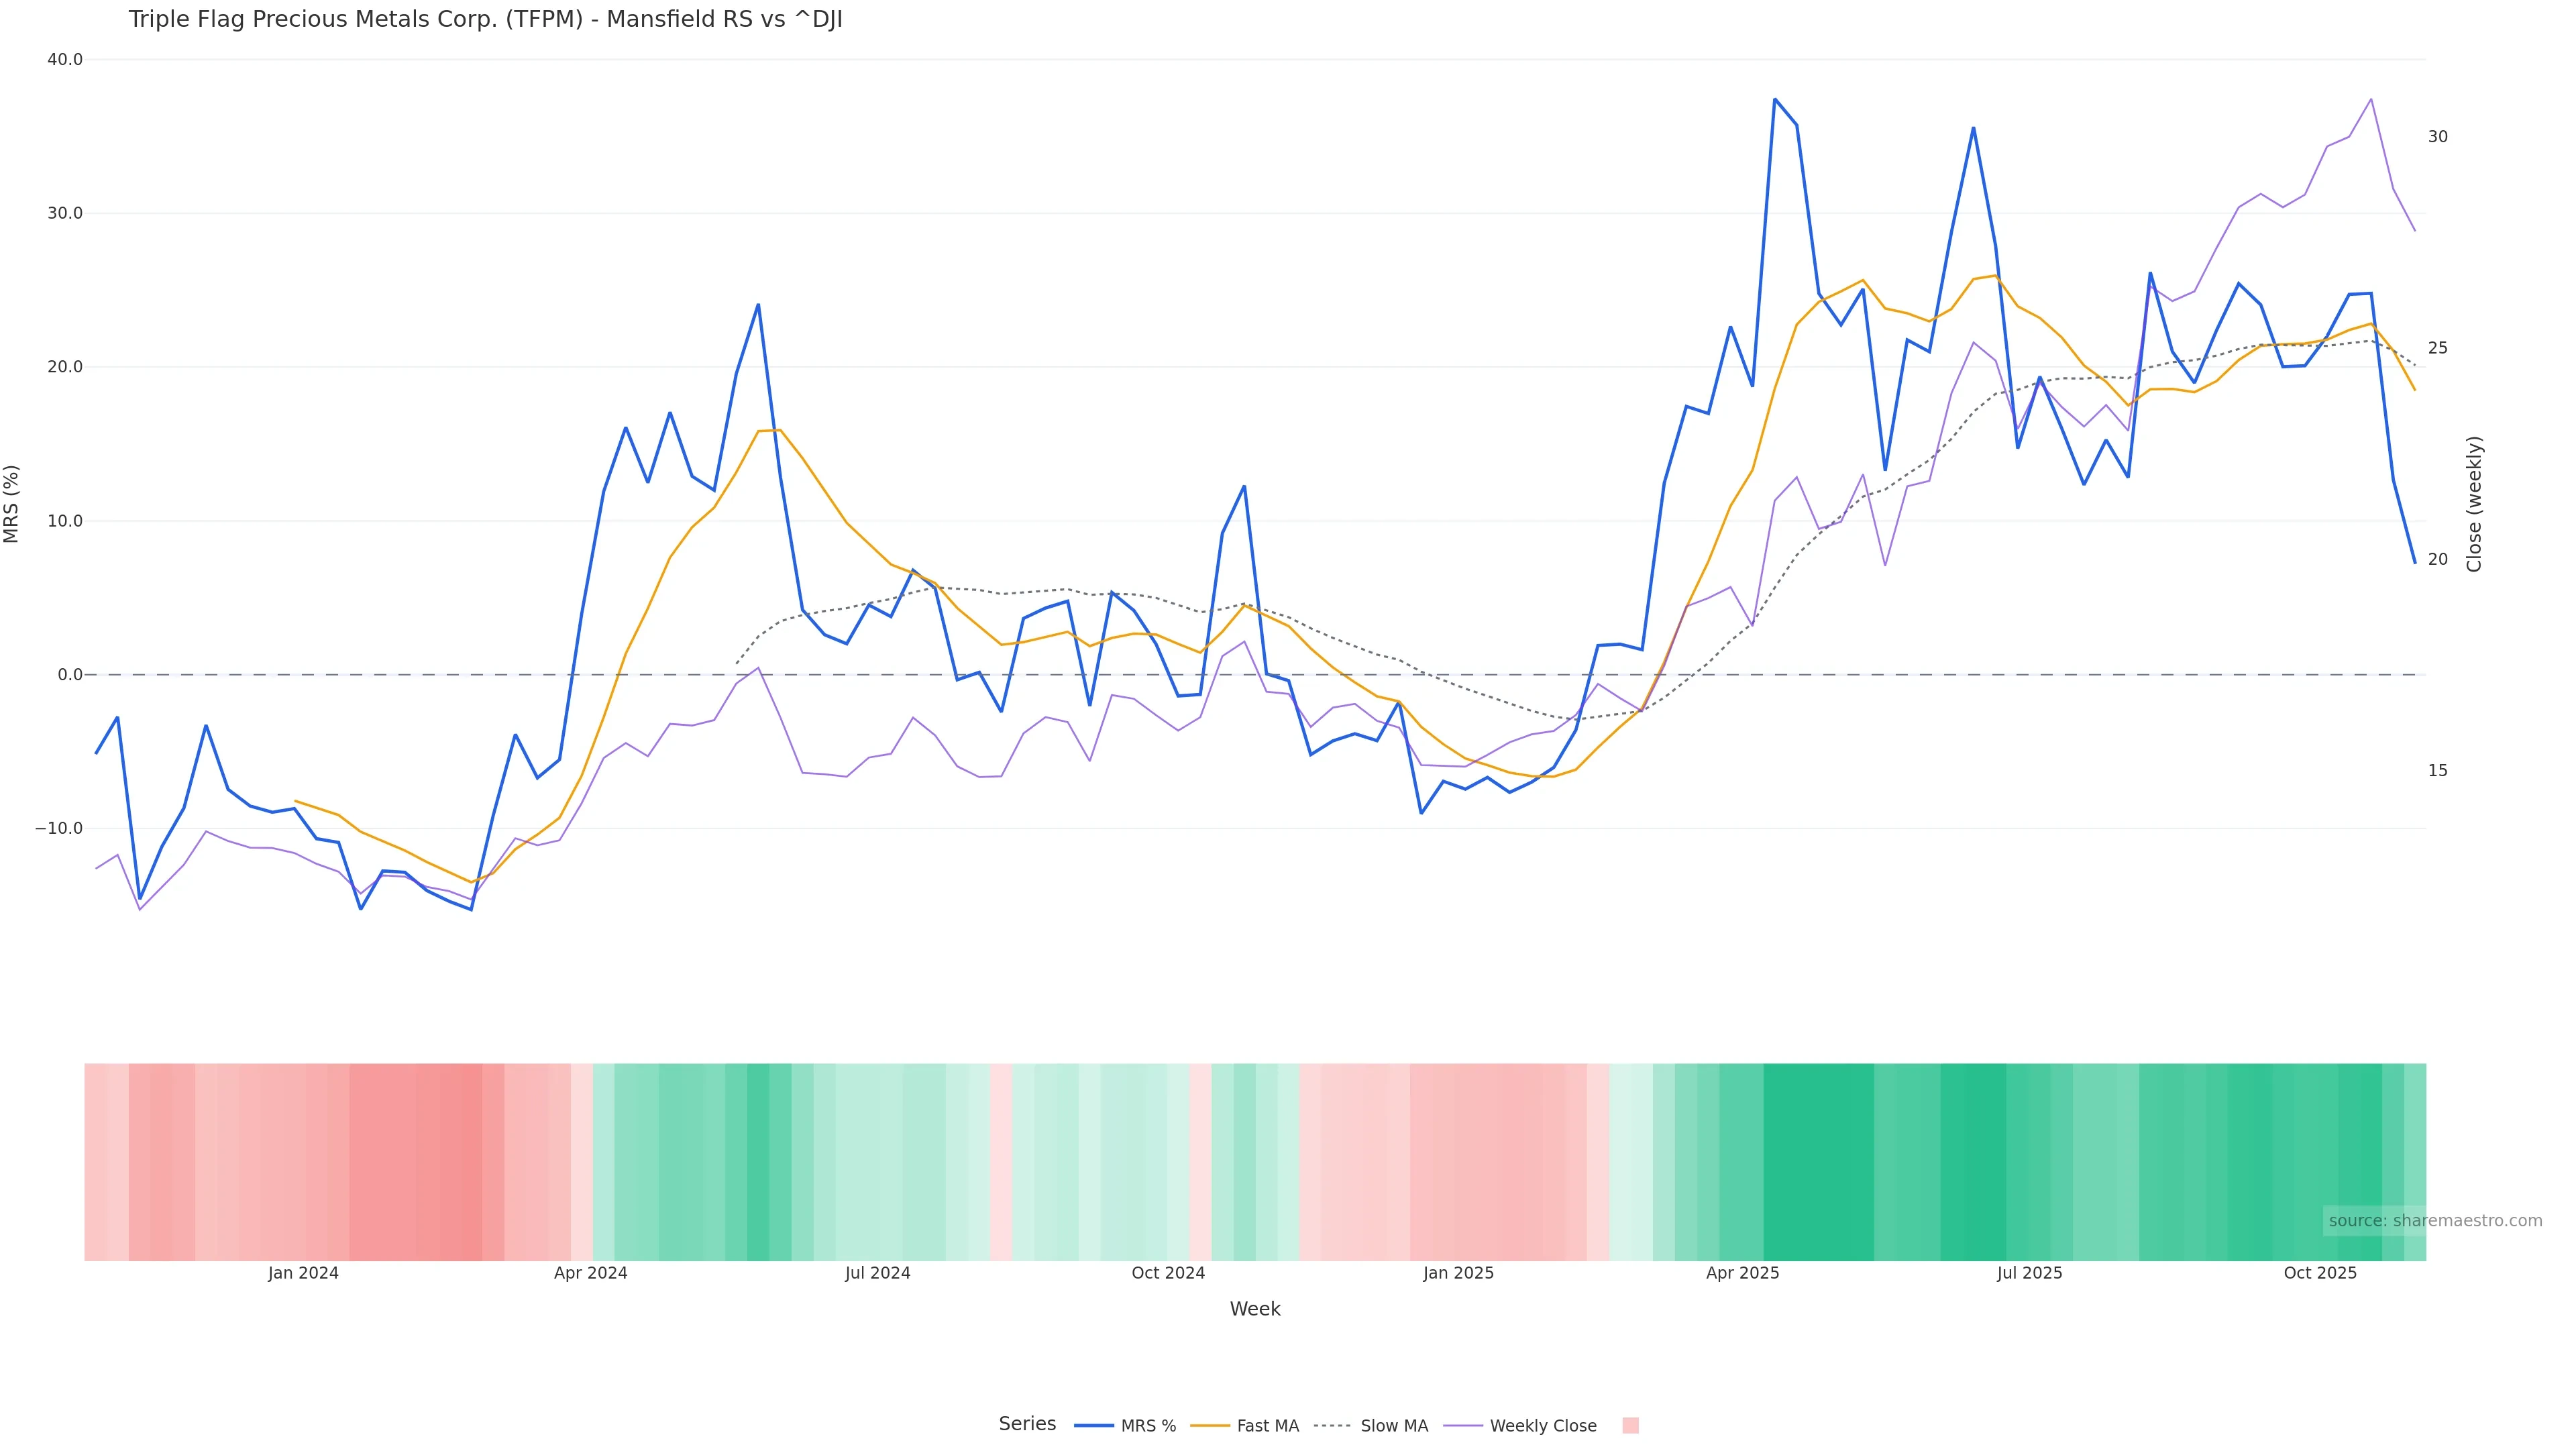The width and height of the screenshot is (2576, 1449).
Task: Click the sharemaestro.com source watermark
Action: pyautogui.click(x=2434, y=1221)
